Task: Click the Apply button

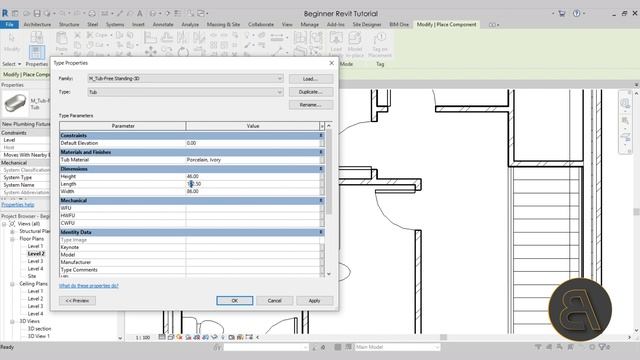Action: coord(314,300)
